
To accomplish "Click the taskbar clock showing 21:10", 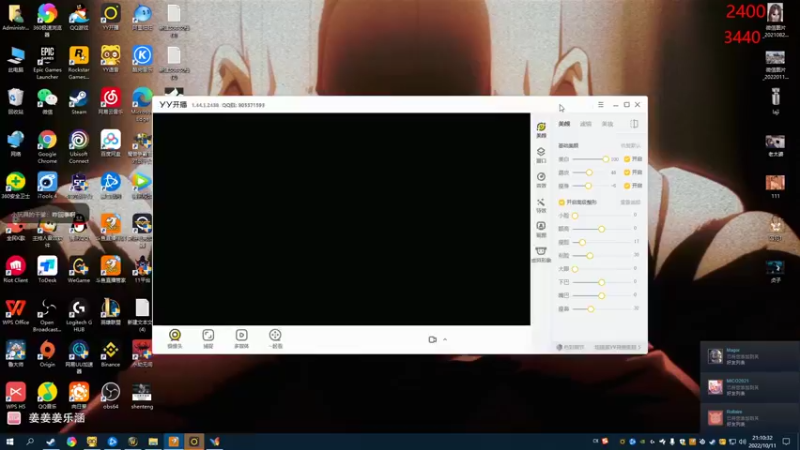I will [762, 442].
